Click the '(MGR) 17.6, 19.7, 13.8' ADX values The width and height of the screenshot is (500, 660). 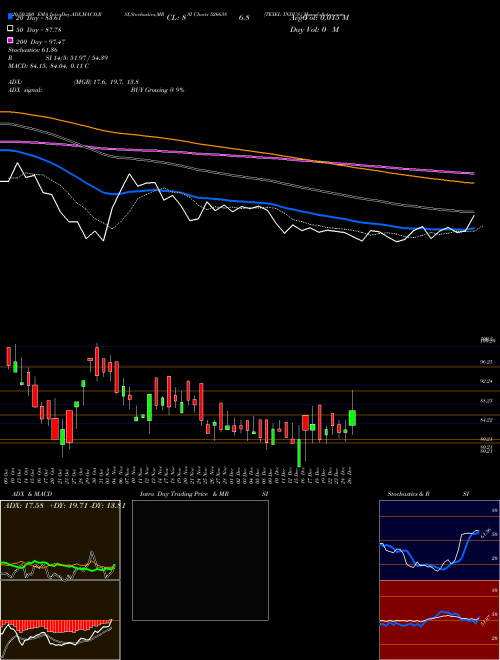tap(106, 82)
